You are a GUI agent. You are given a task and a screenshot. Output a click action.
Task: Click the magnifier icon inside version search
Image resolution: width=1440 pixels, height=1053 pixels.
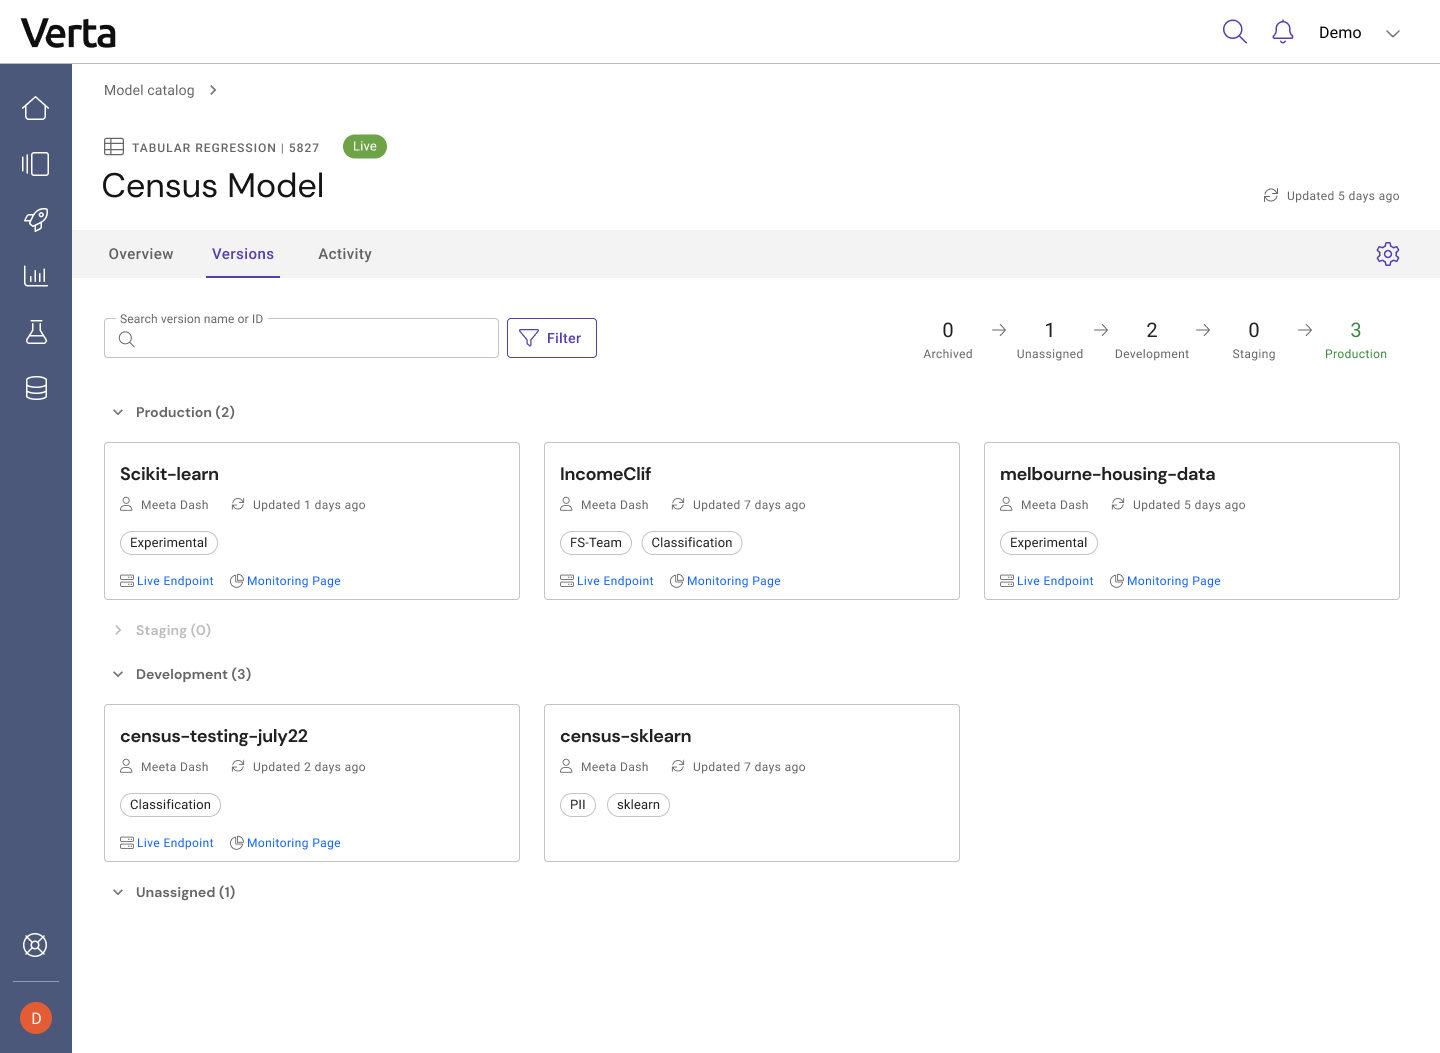click(127, 339)
